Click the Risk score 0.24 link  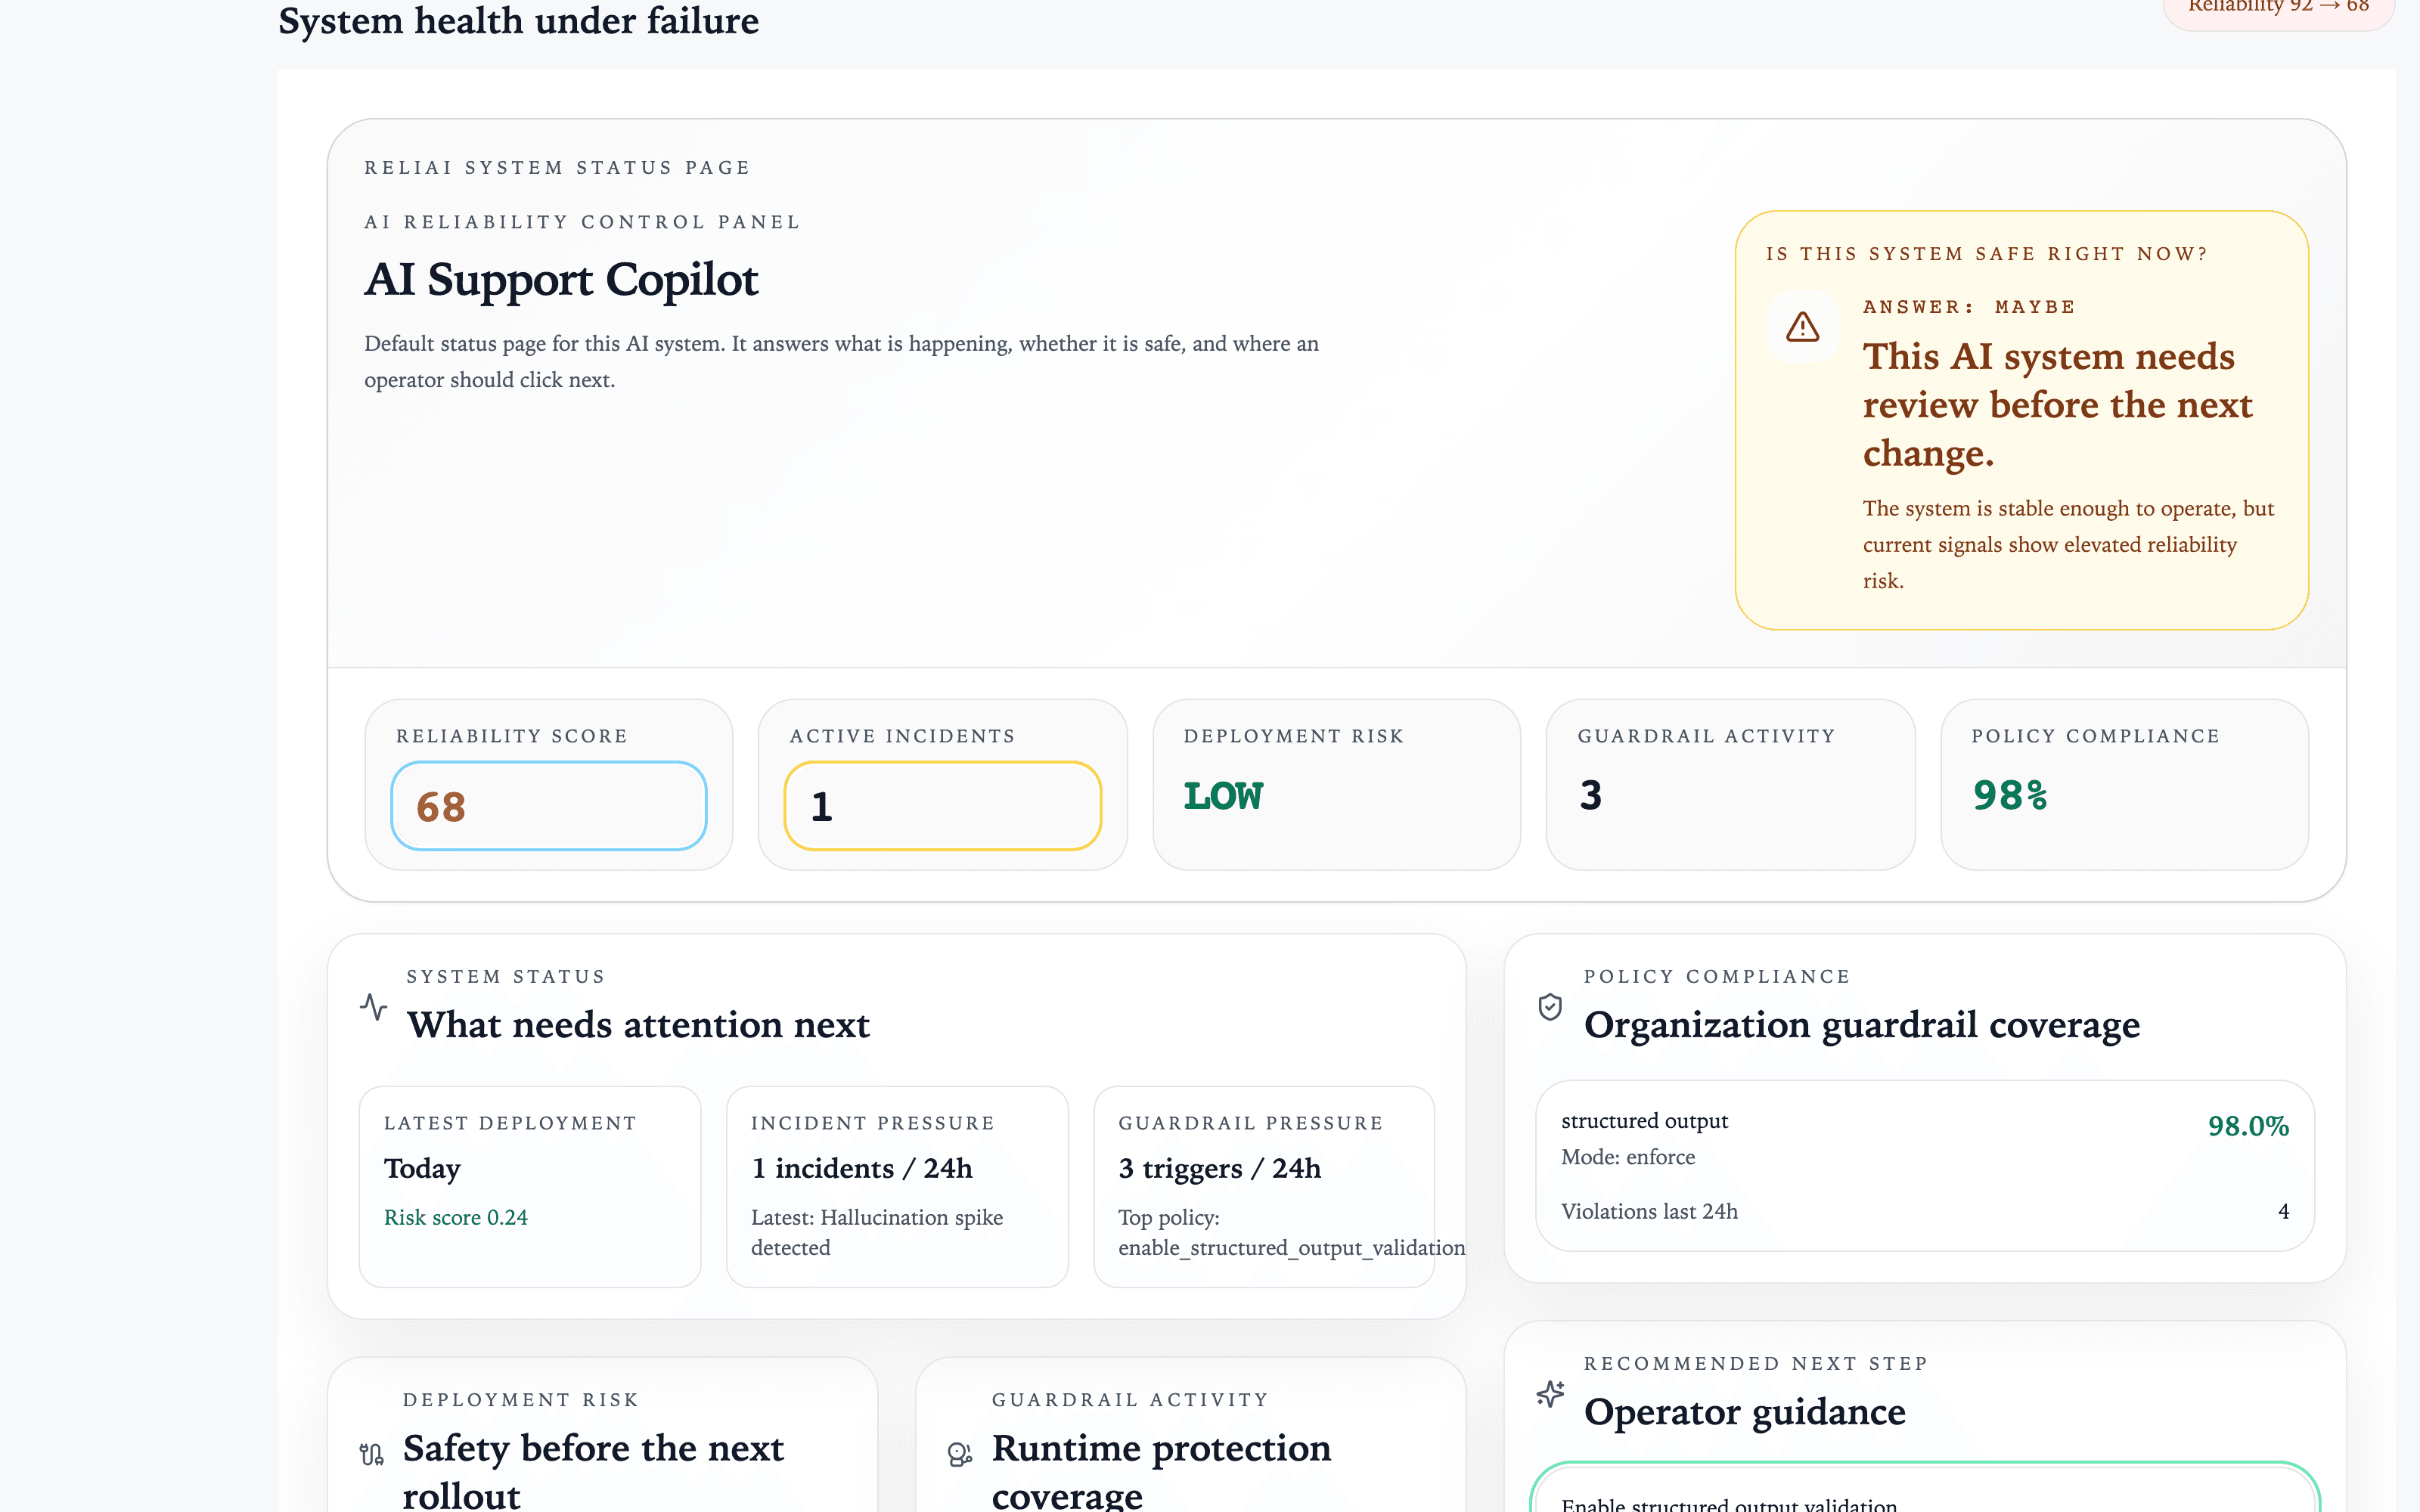click(456, 1217)
